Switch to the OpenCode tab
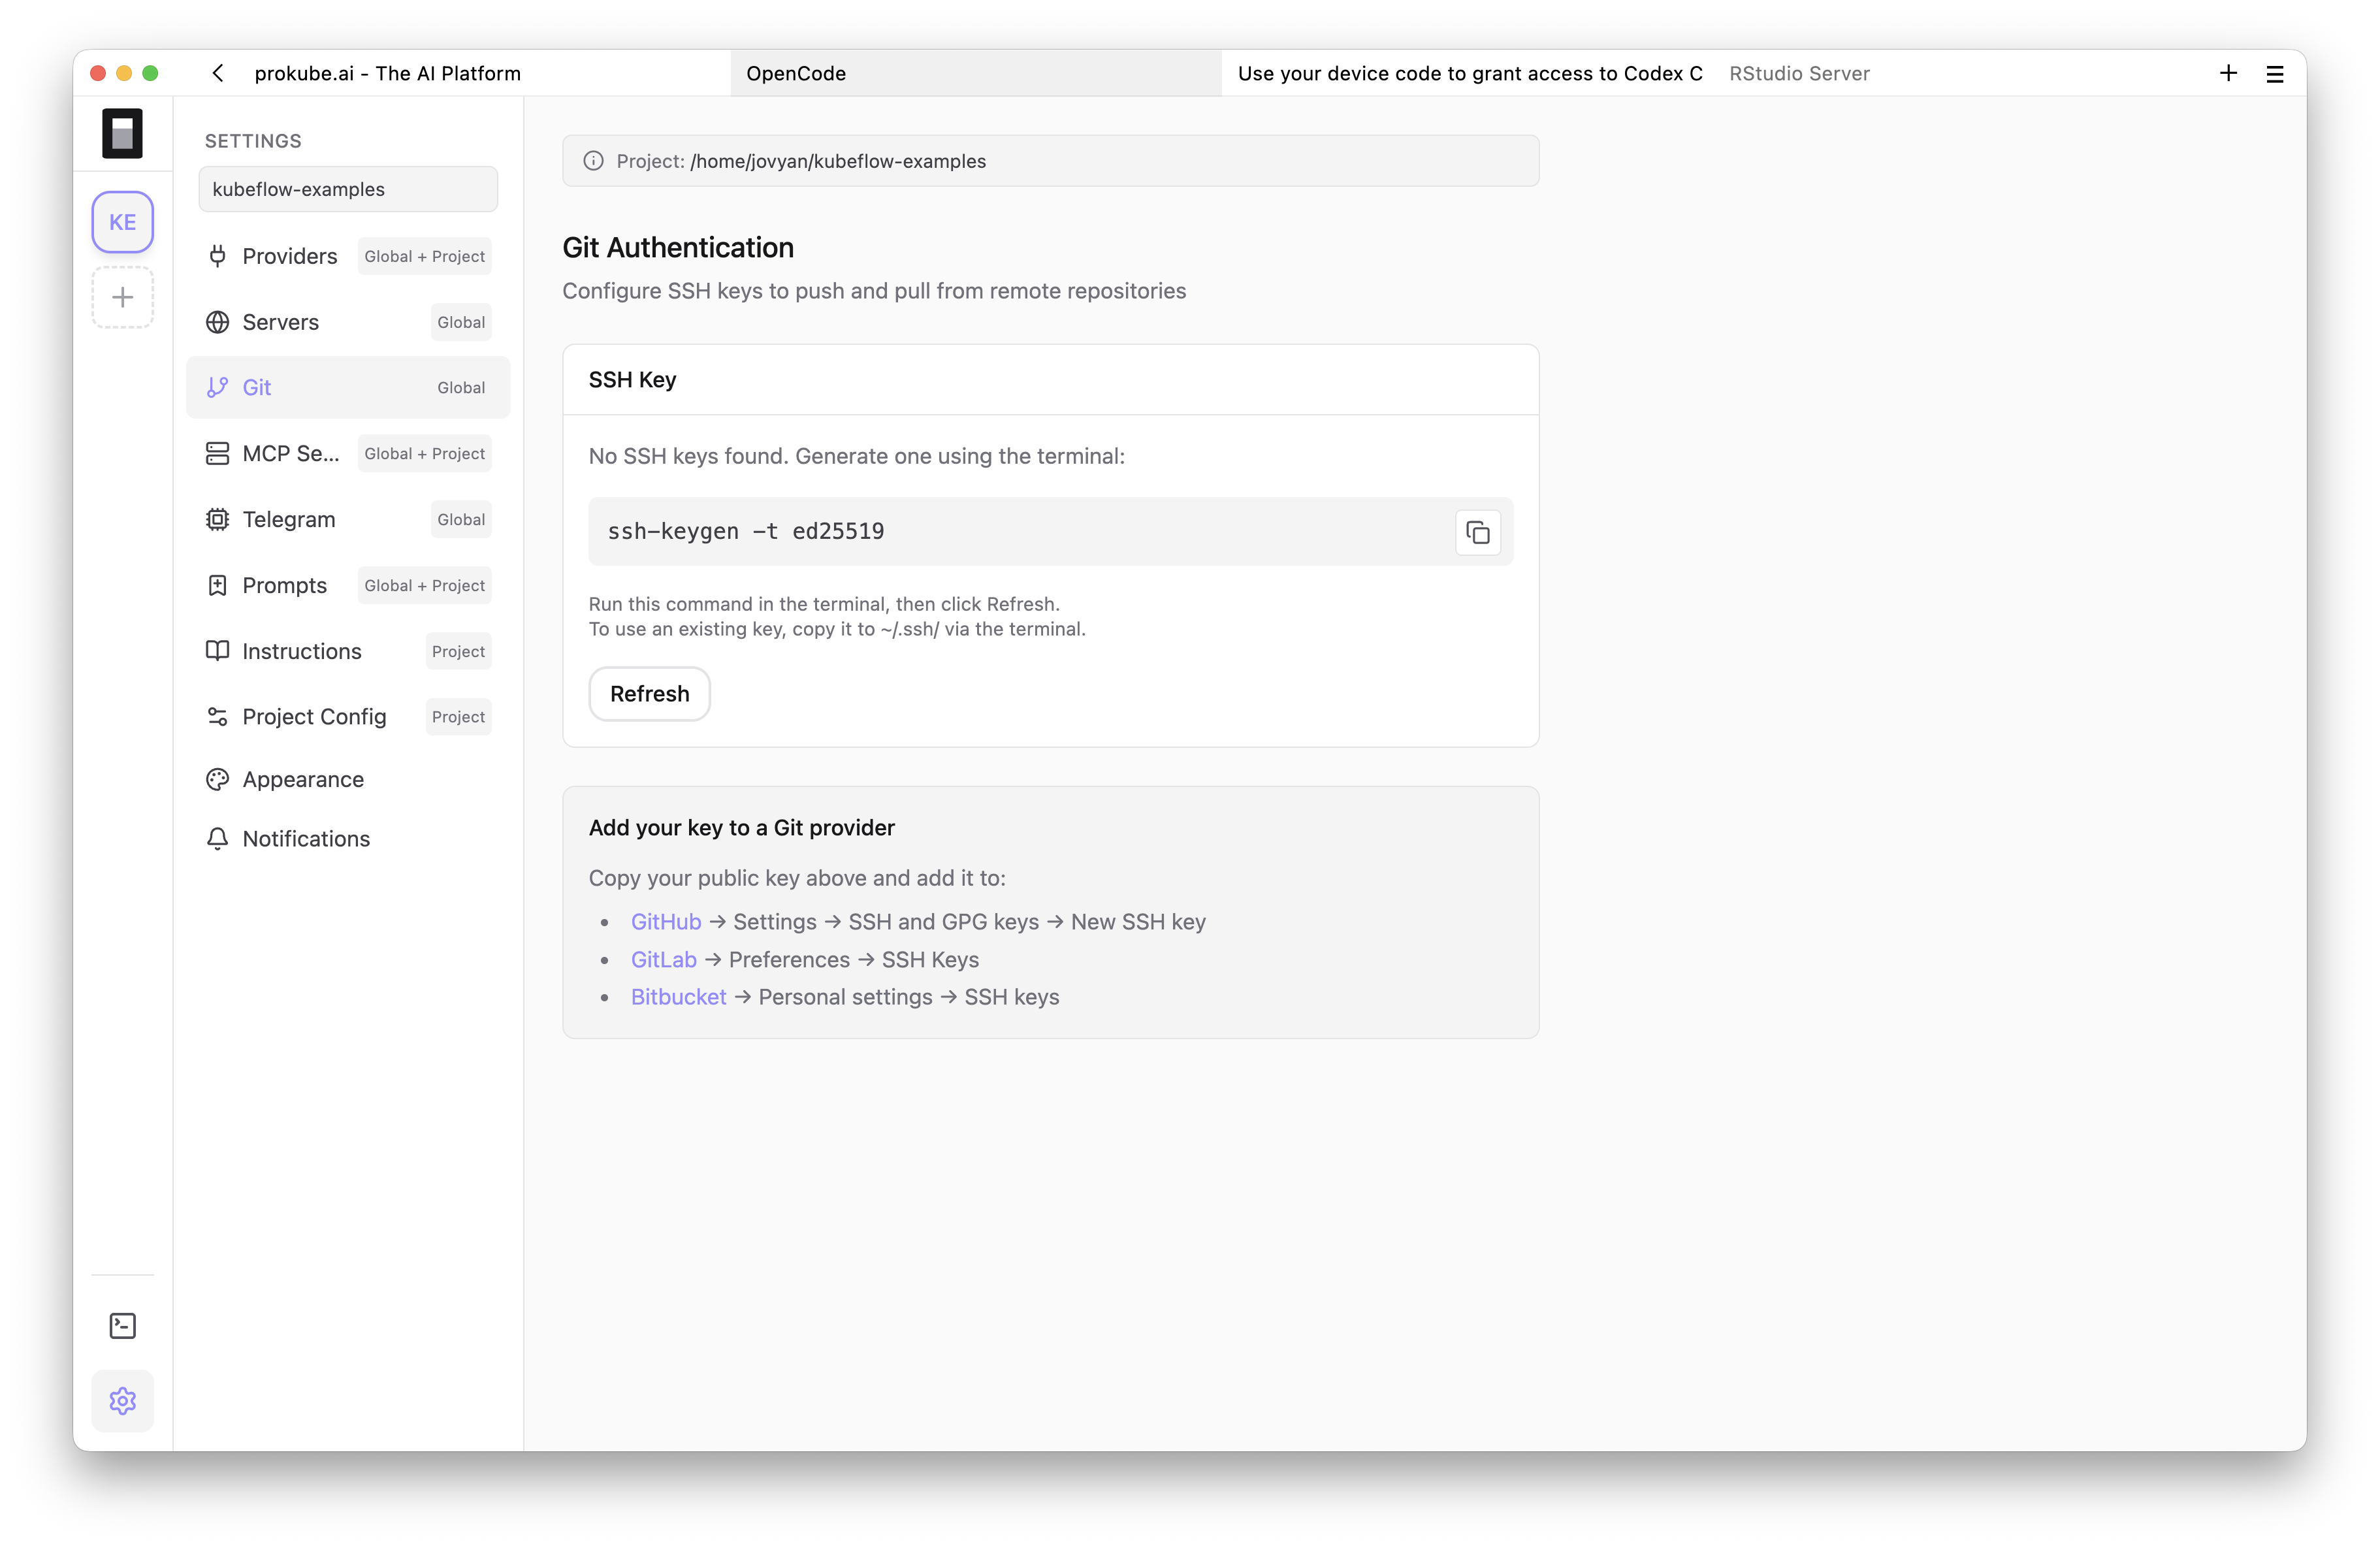 976,73
